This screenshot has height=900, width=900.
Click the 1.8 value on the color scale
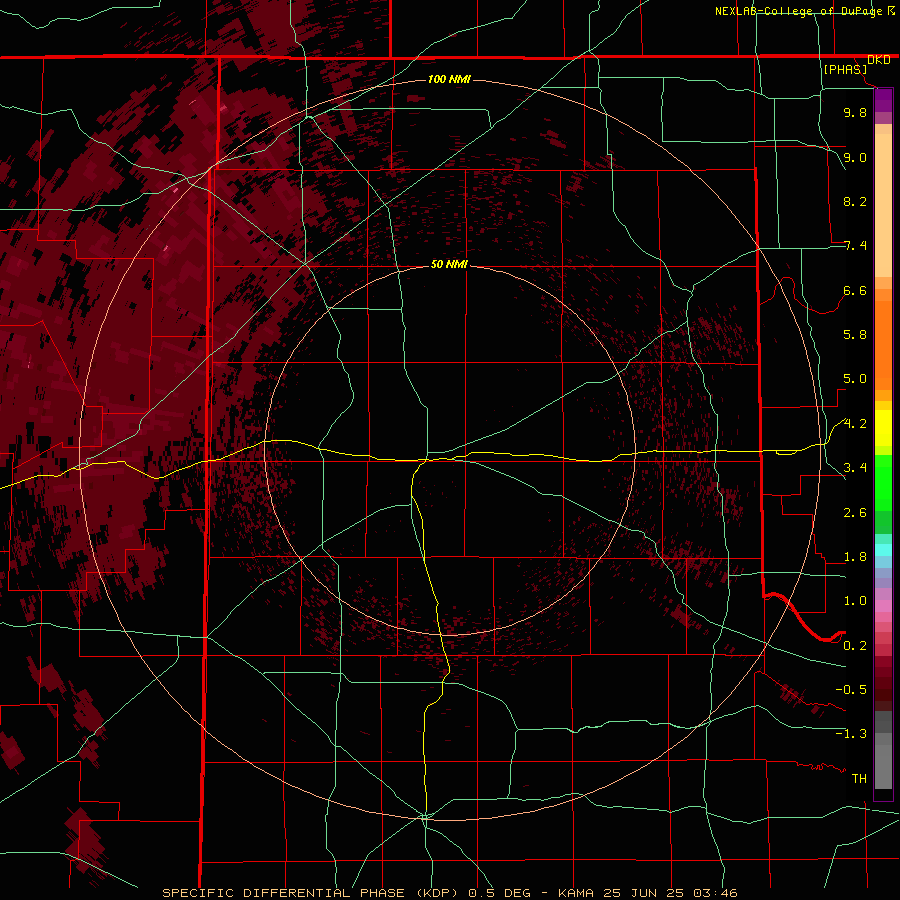[x=855, y=557]
